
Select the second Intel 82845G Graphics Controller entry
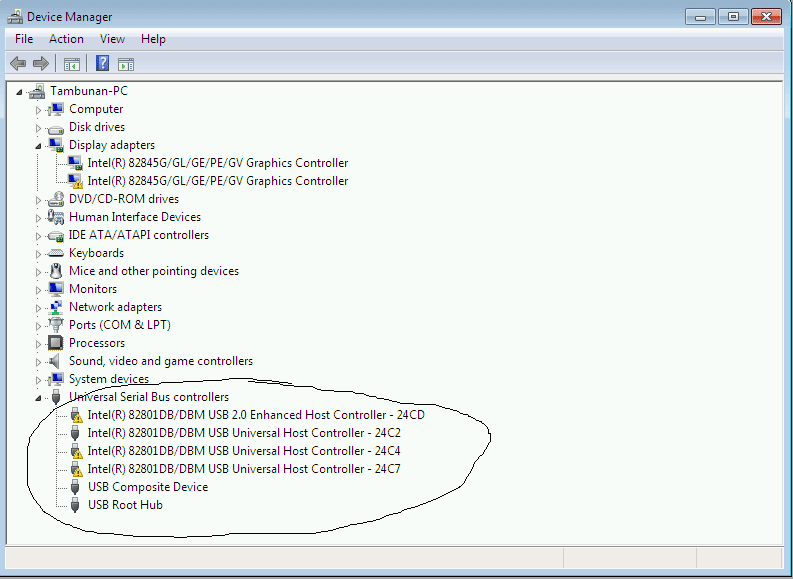point(217,181)
